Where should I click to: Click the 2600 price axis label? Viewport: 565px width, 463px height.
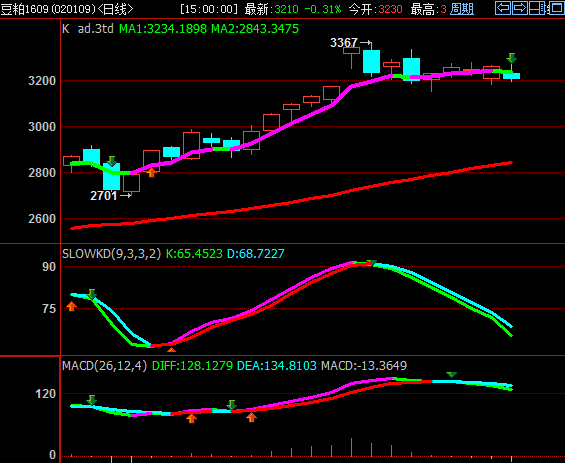click(x=42, y=219)
